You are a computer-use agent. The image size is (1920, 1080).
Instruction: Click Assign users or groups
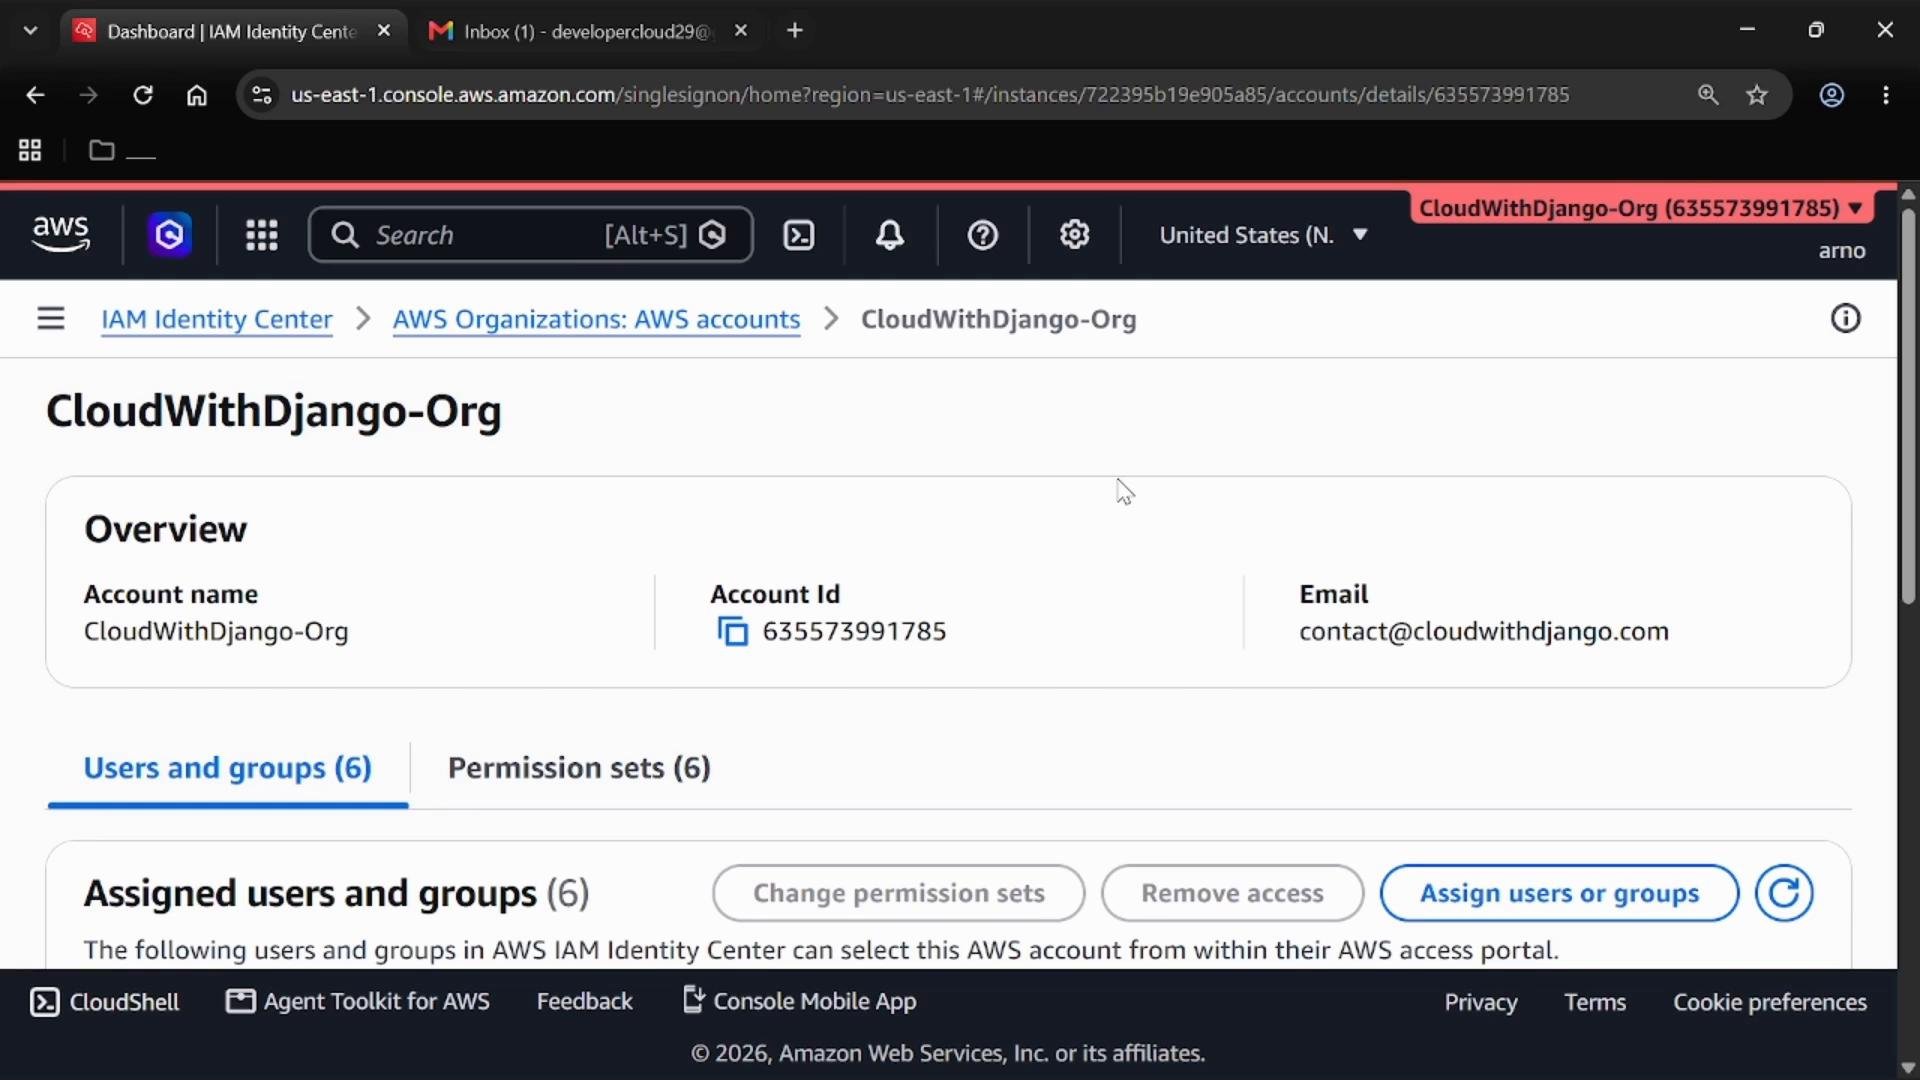pos(1559,893)
